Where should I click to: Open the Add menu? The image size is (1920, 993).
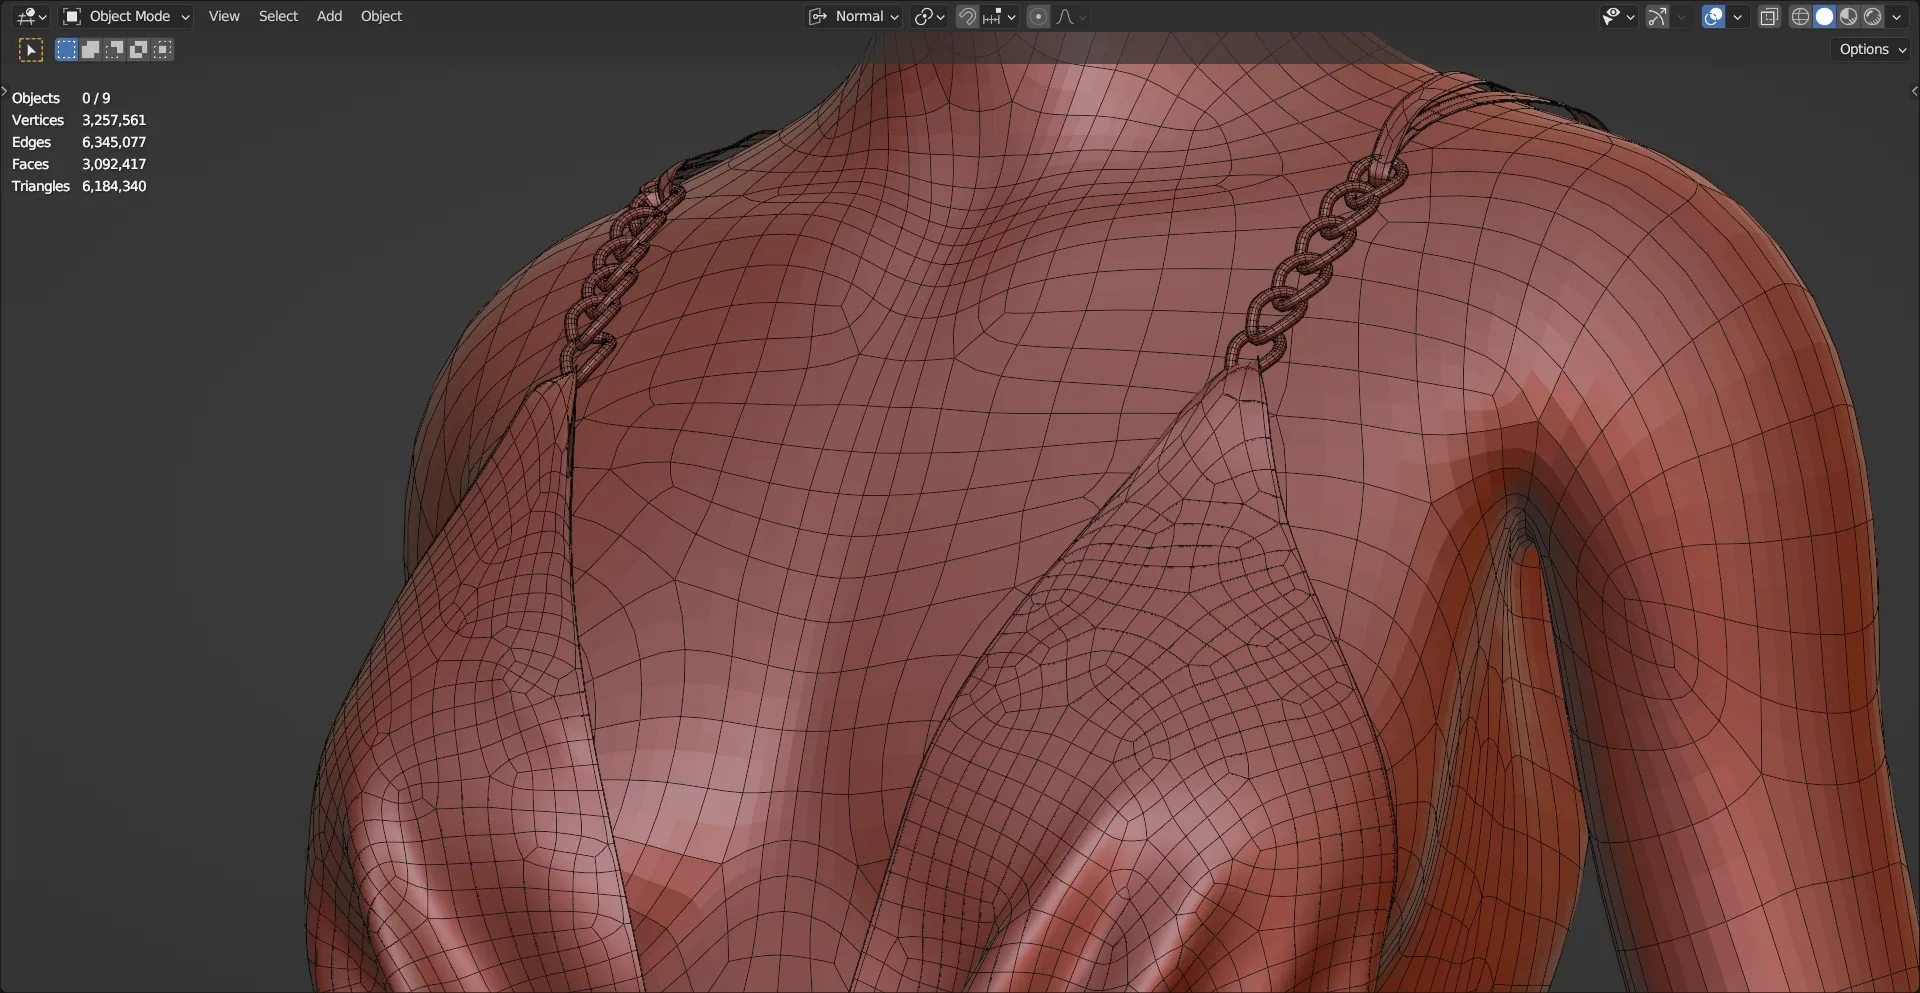coord(329,16)
